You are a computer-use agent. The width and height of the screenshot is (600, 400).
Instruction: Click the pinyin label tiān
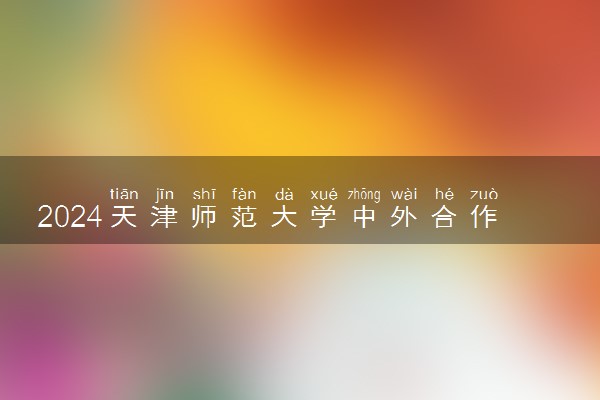tap(124, 194)
